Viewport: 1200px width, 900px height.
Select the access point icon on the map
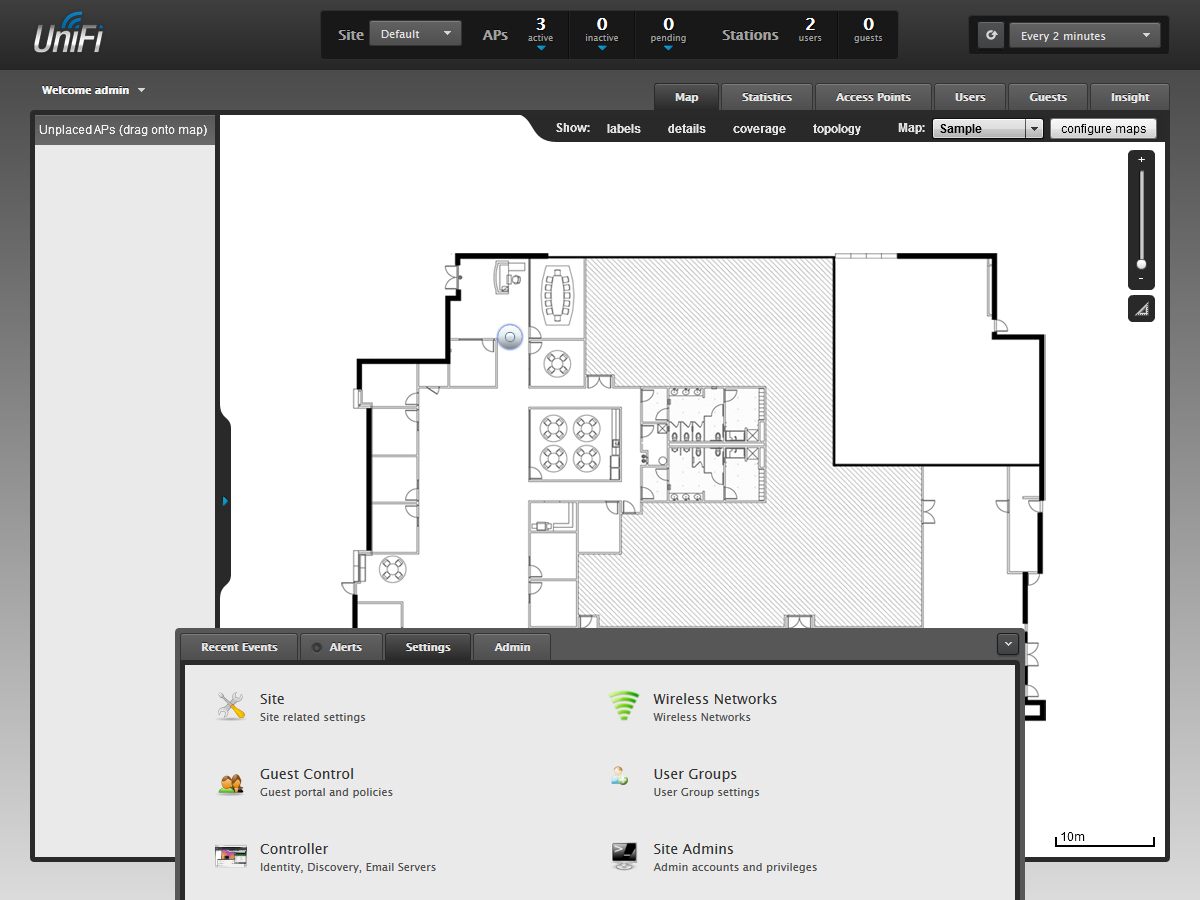(510, 337)
